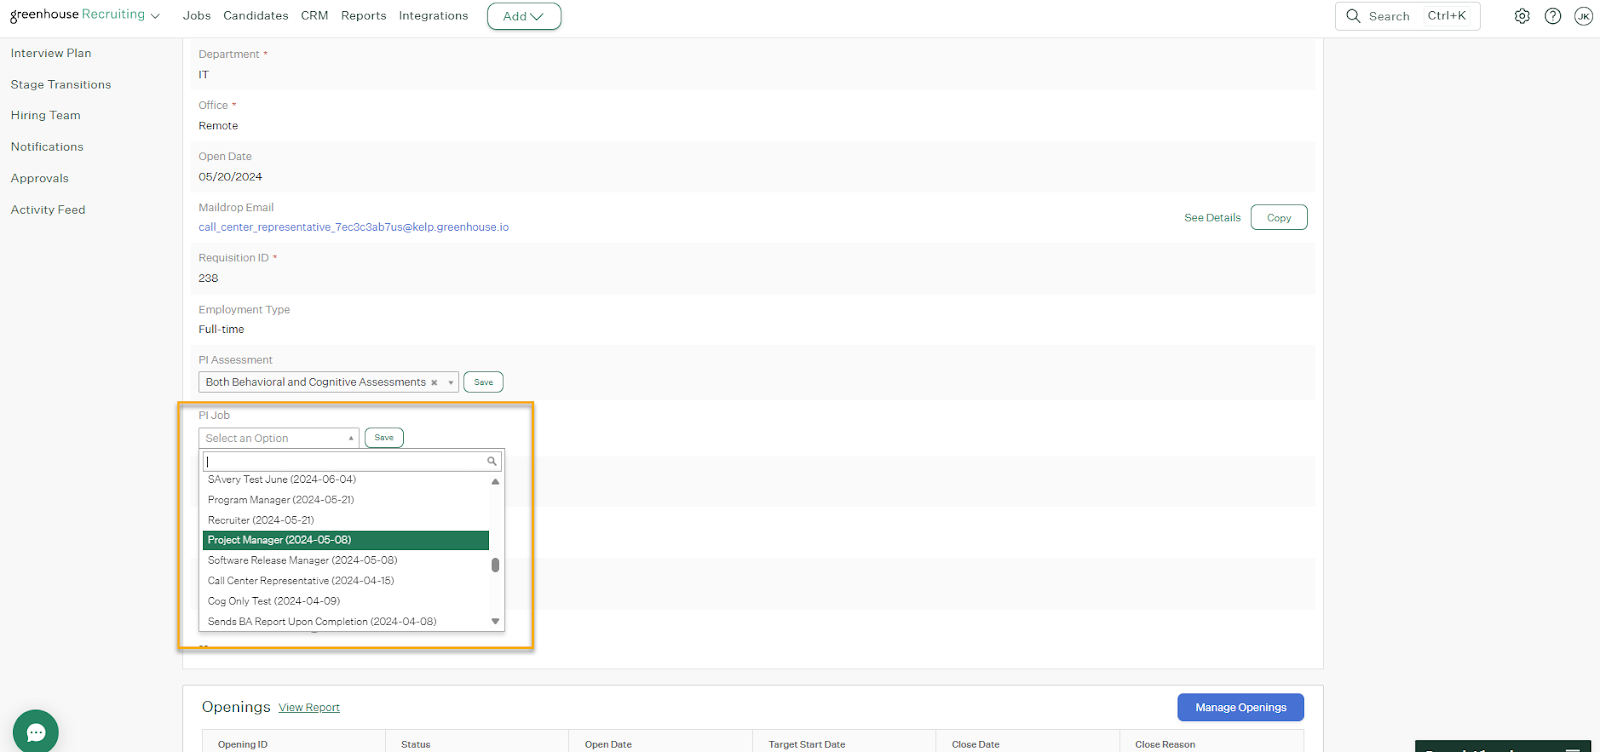The image size is (1600, 752).
Task: Open the chat support bubble
Action: click(36, 731)
